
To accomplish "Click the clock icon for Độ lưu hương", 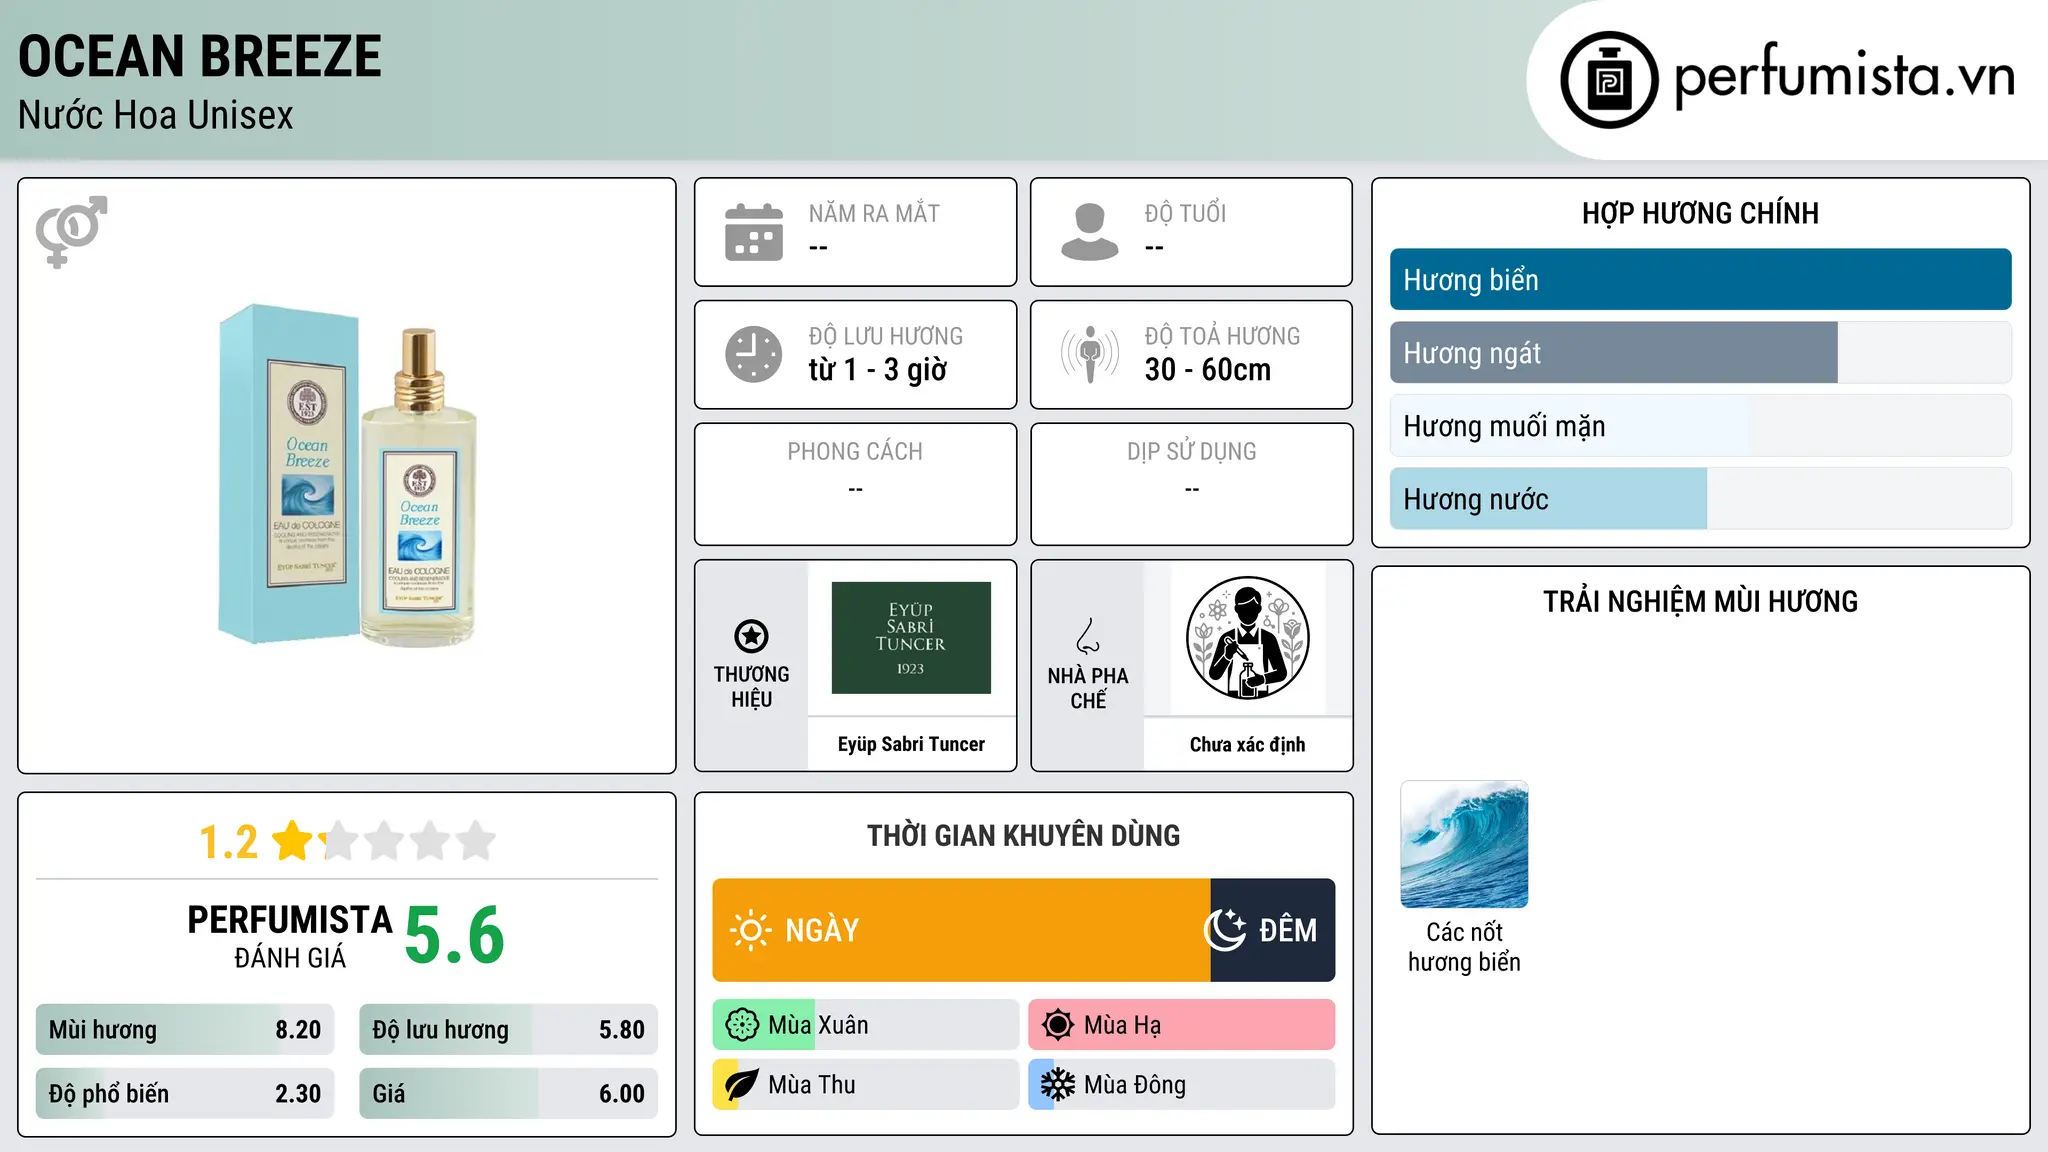I will coord(754,354).
